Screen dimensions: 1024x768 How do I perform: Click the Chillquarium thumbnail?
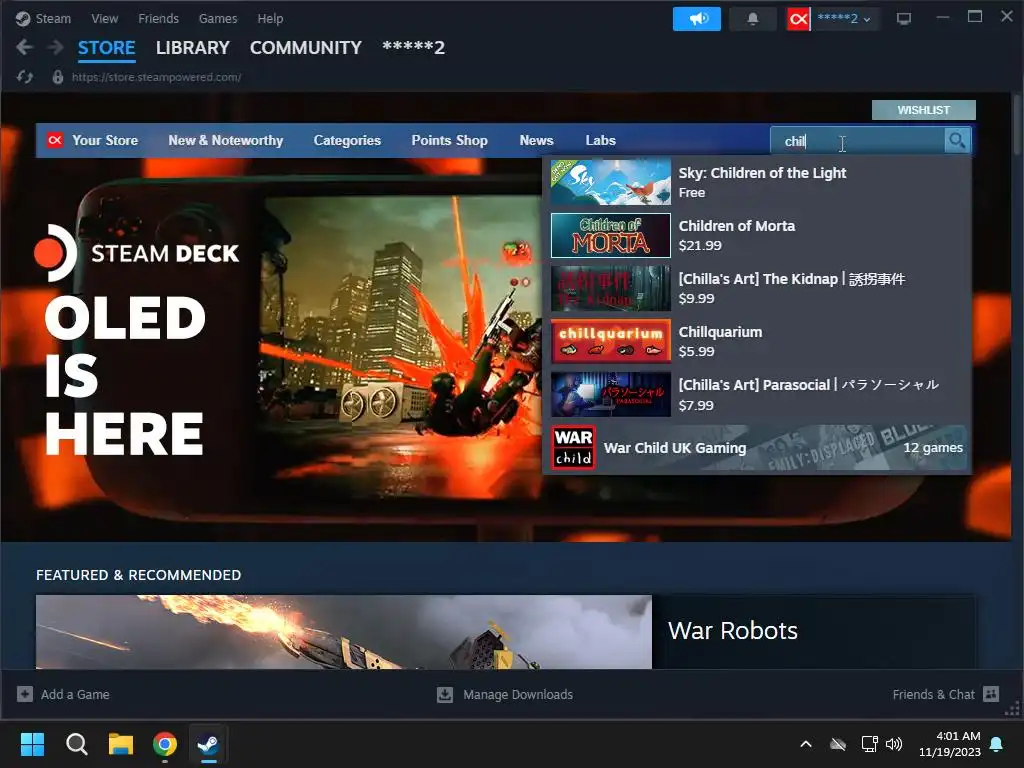pos(611,342)
